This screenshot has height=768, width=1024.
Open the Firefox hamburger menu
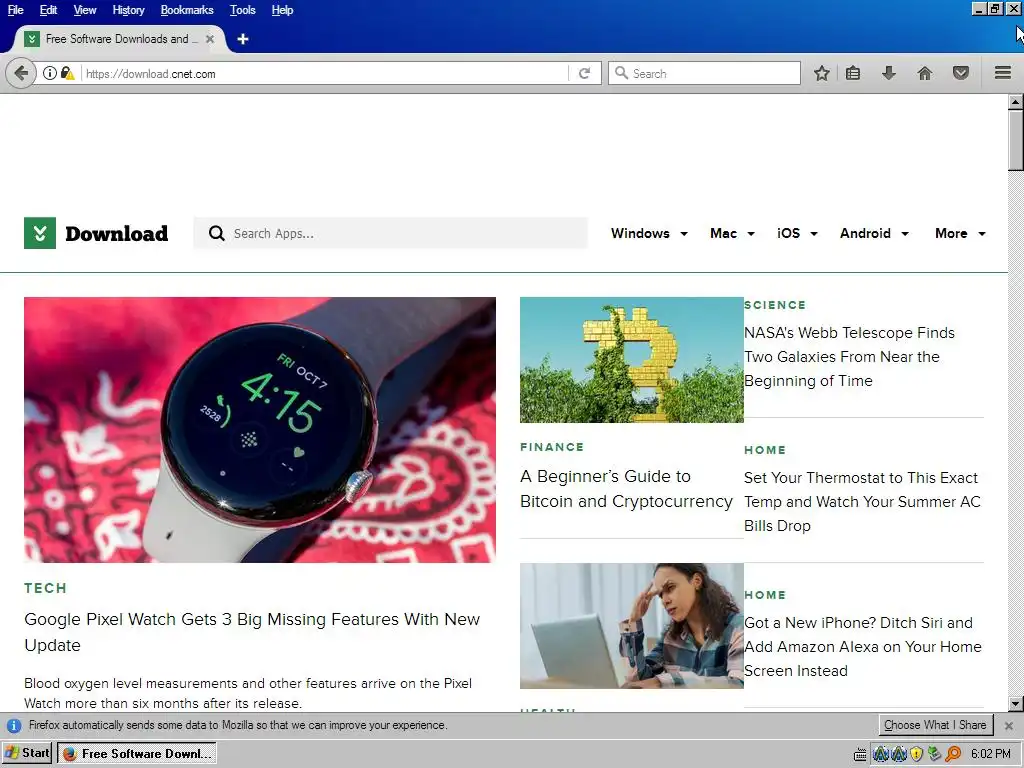coord(1003,73)
